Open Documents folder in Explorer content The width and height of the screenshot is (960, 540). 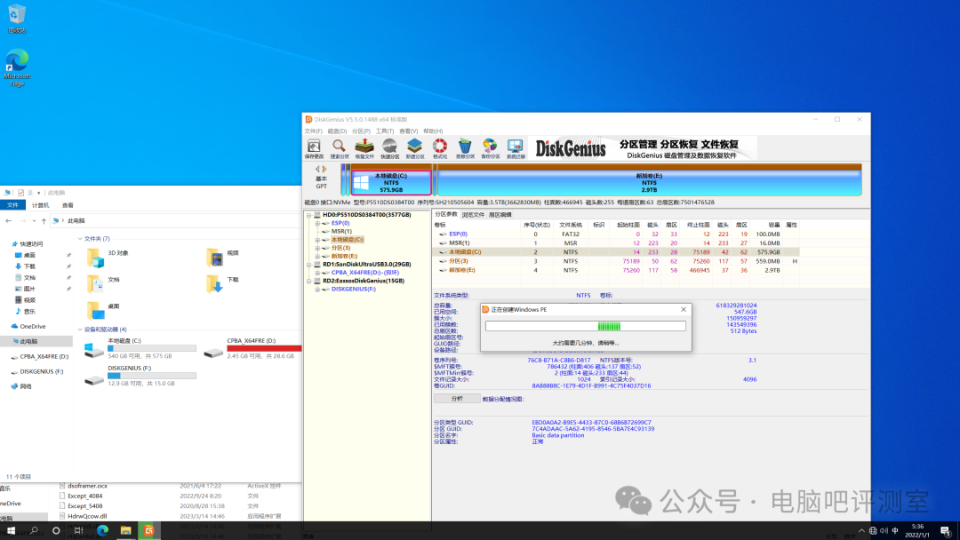tap(103, 283)
